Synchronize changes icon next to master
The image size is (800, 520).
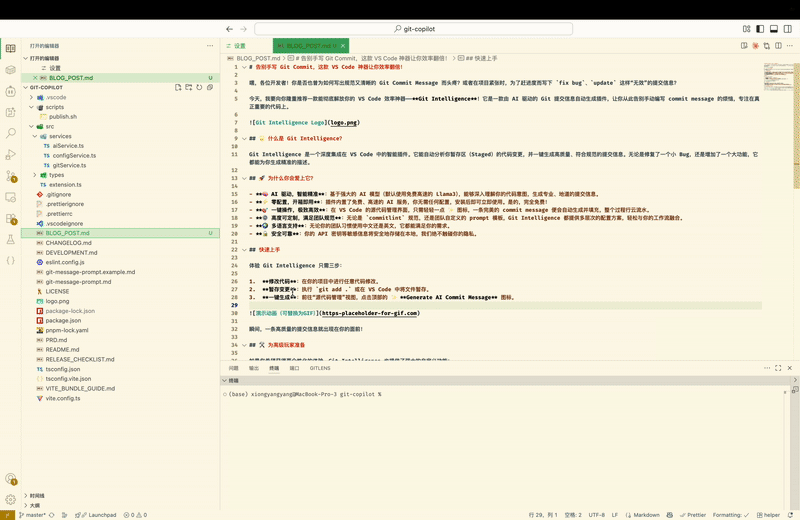tap(52, 515)
